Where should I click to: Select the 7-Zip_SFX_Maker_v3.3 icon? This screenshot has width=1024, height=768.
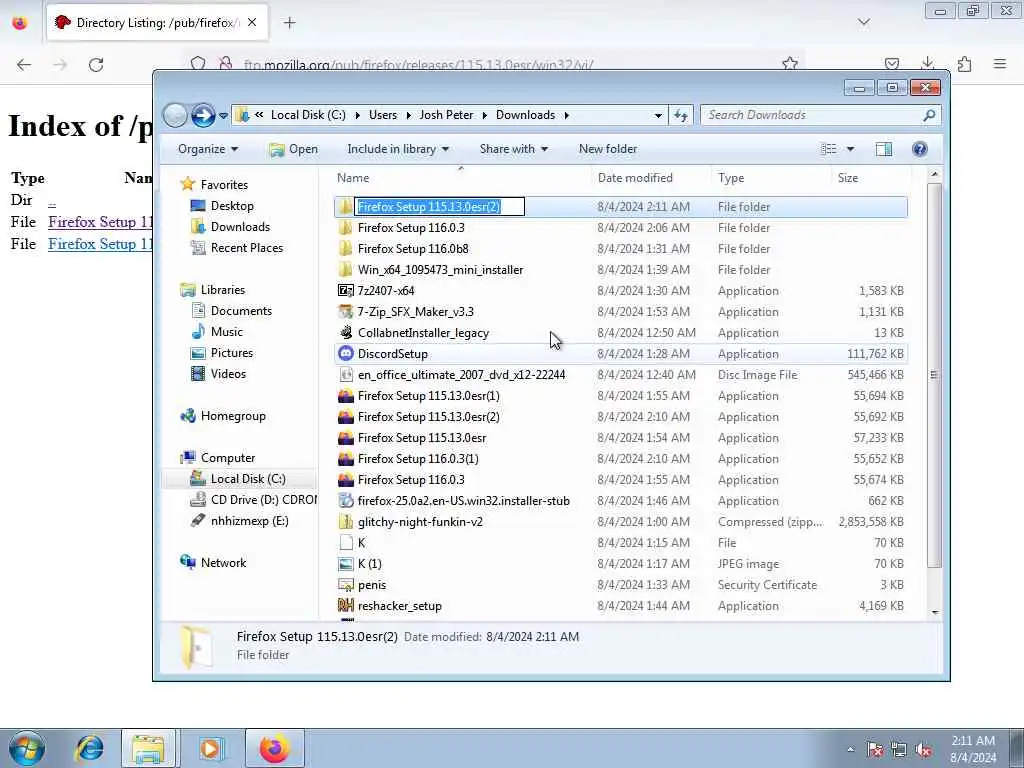(345, 312)
